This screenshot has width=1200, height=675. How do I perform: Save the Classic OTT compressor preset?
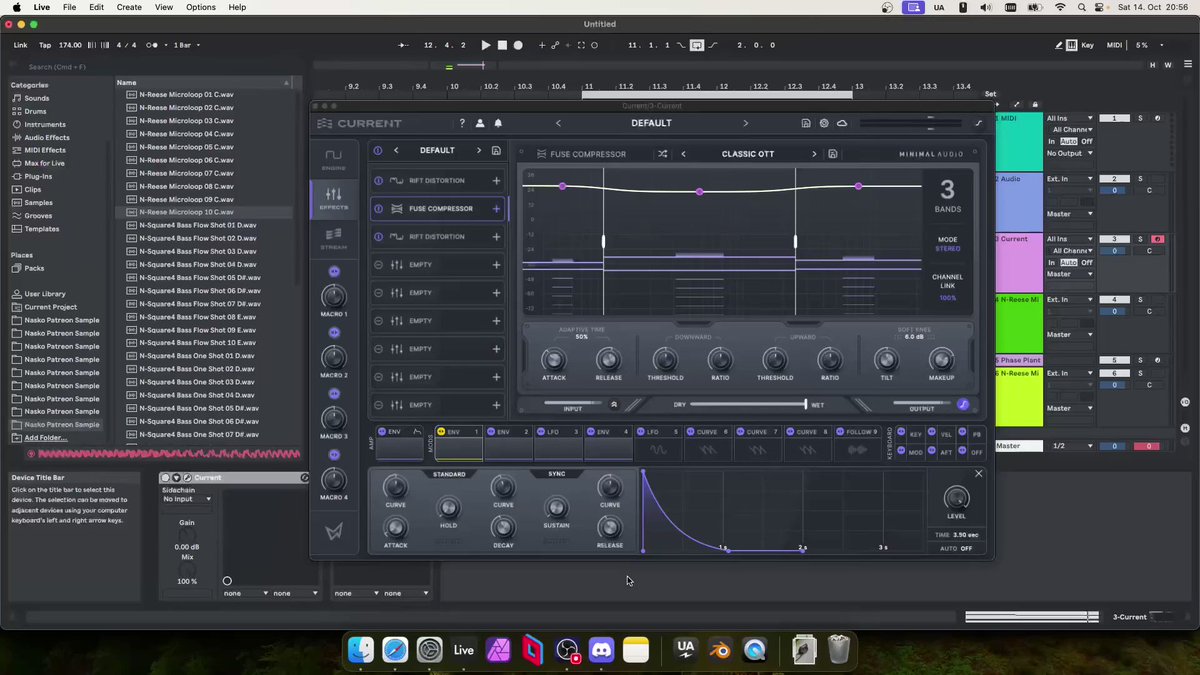(x=833, y=154)
